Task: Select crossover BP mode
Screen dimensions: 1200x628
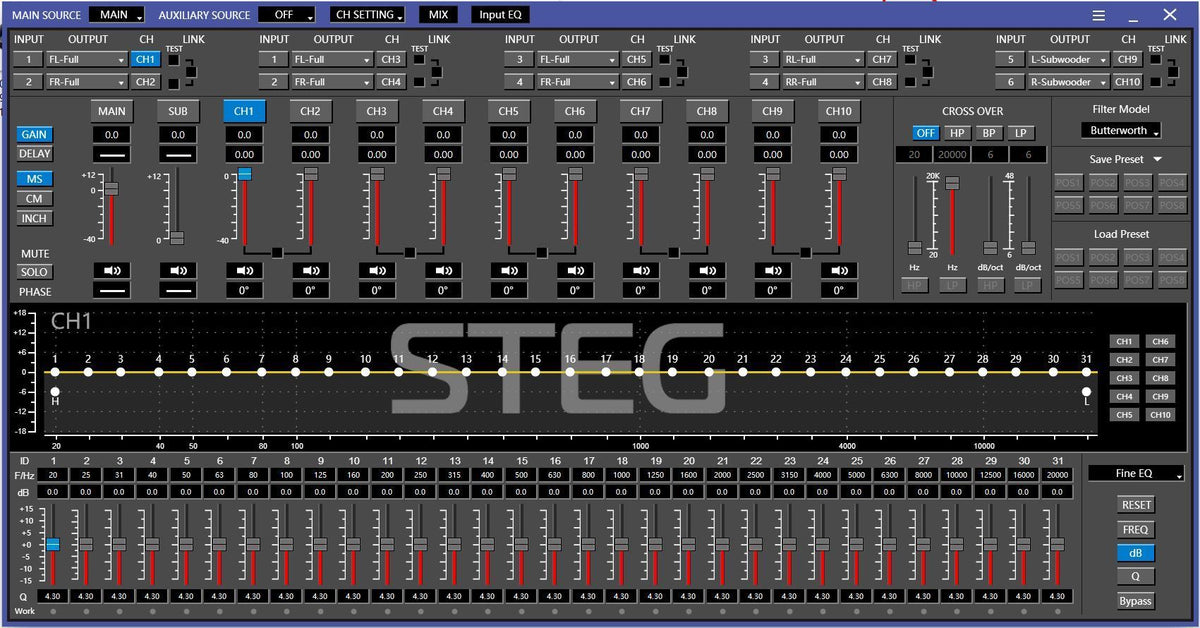Action: click(988, 133)
